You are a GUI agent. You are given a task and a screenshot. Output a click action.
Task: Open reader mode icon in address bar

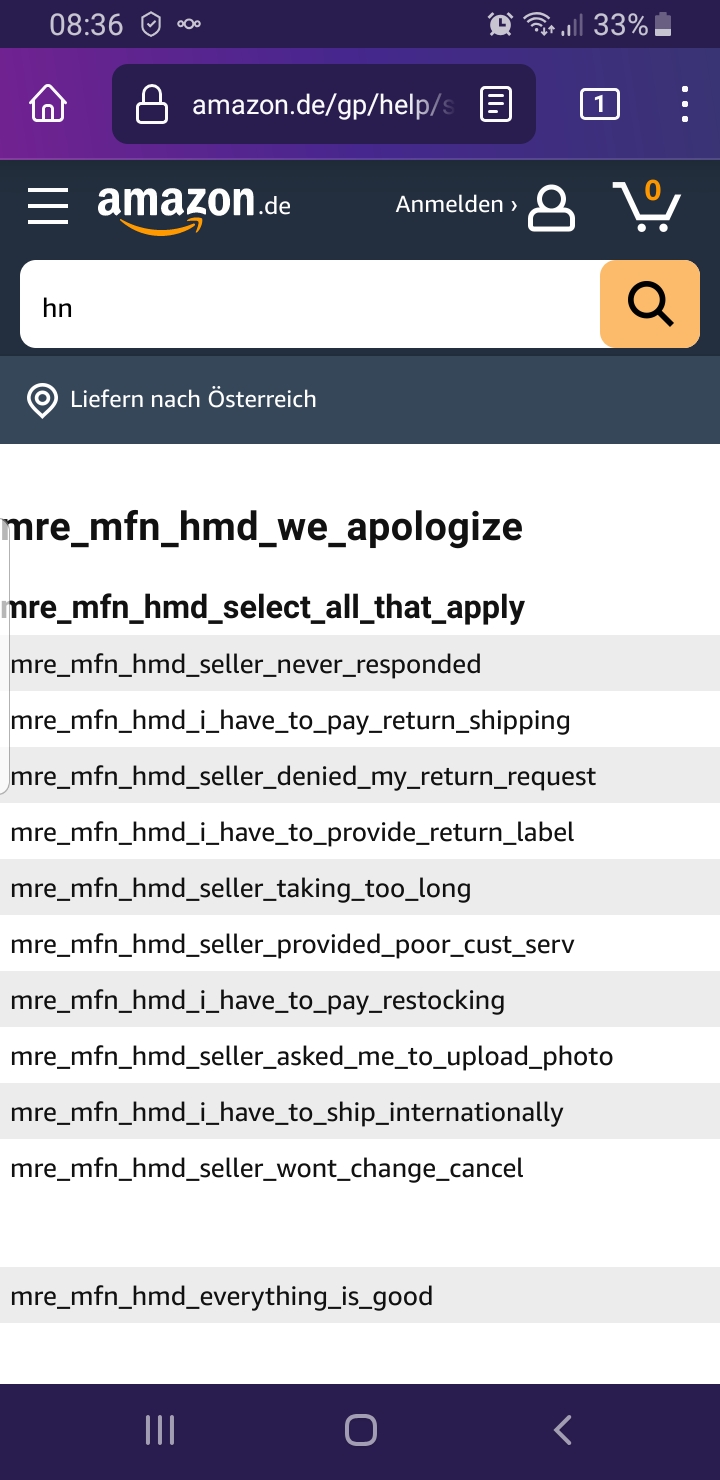[496, 104]
